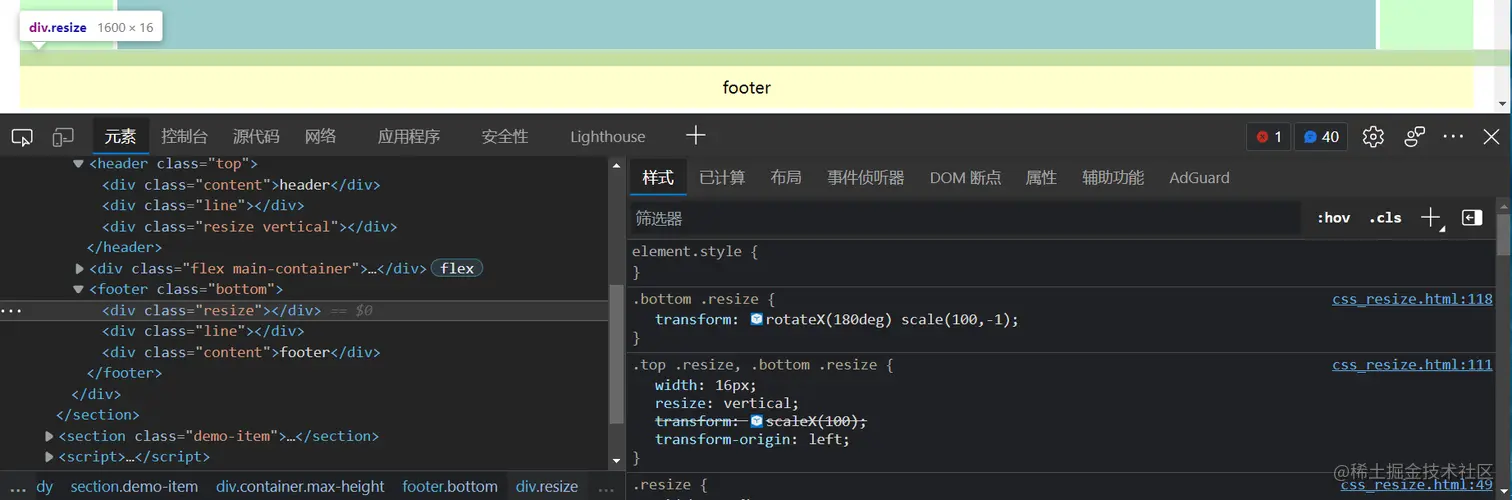Click the element.style rule block
1512x500 pixels.
click(1061, 262)
